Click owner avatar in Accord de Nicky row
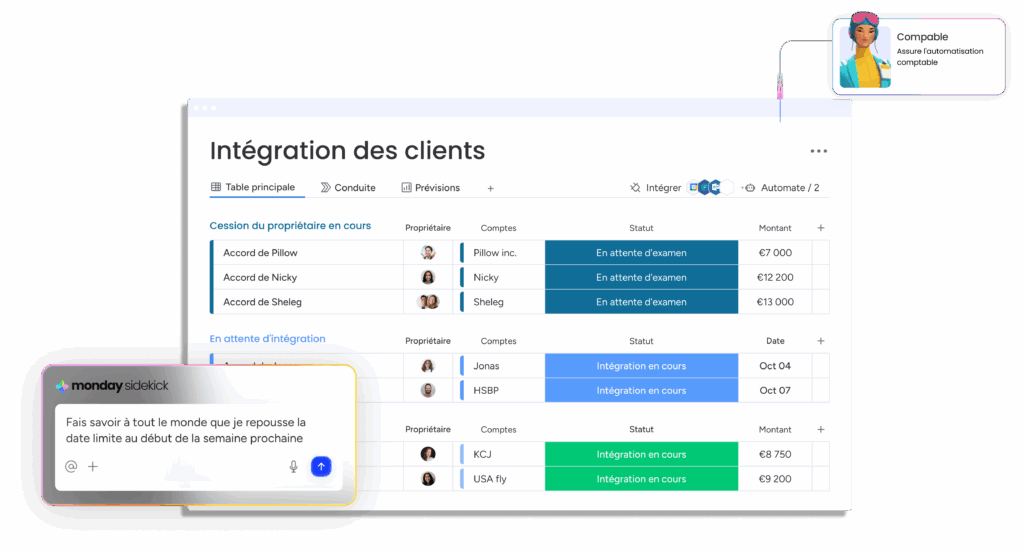This screenshot has height=551, width=1024. (x=428, y=277)
